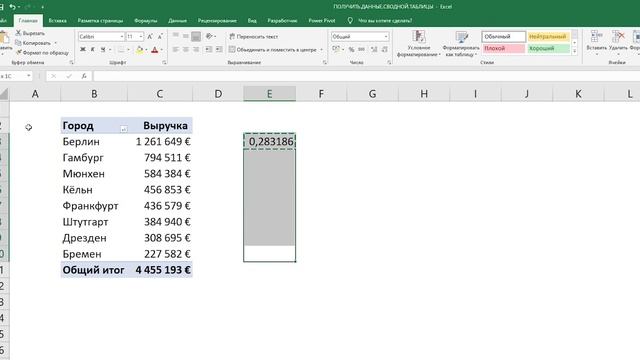Apply the Плохой cell style

tap(504, 49)
